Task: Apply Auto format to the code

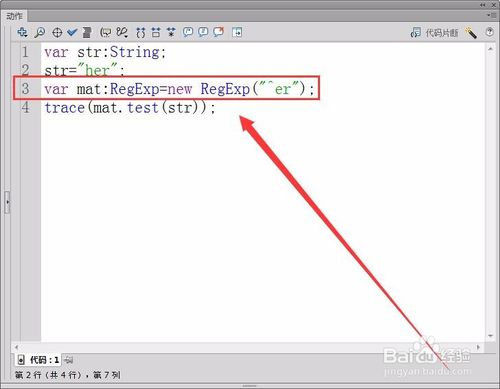Action: tap(87, 32)
